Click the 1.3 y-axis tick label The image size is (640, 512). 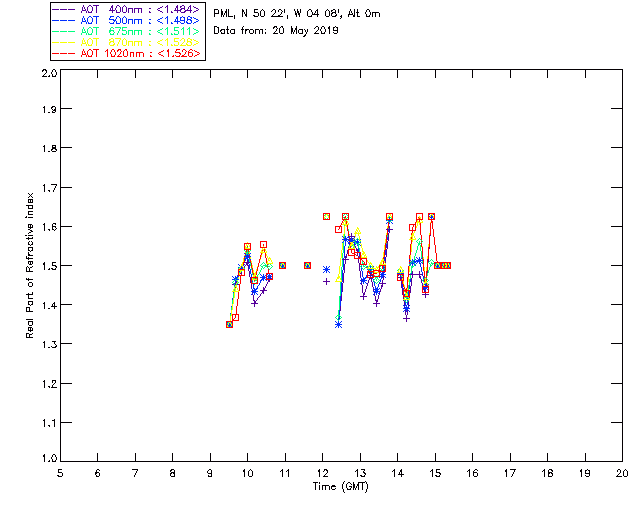pos(49,344)
